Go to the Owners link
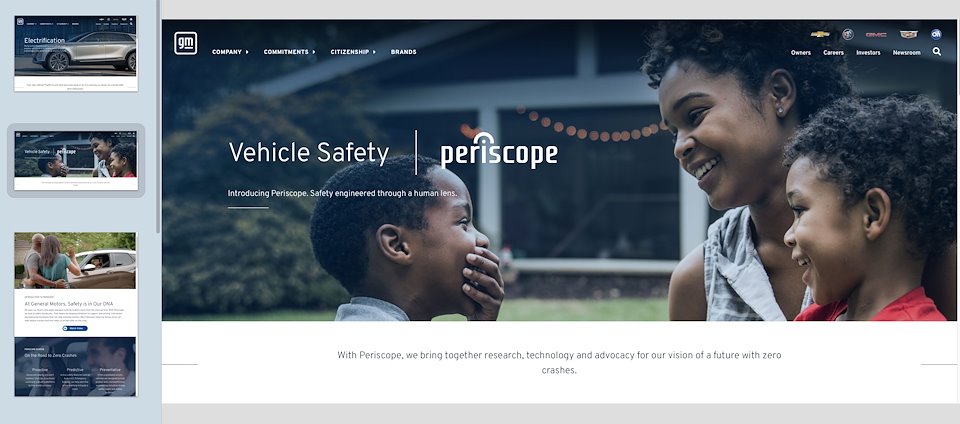The width and height of the screenshot is (960, 424). click(x=801, y=53)
